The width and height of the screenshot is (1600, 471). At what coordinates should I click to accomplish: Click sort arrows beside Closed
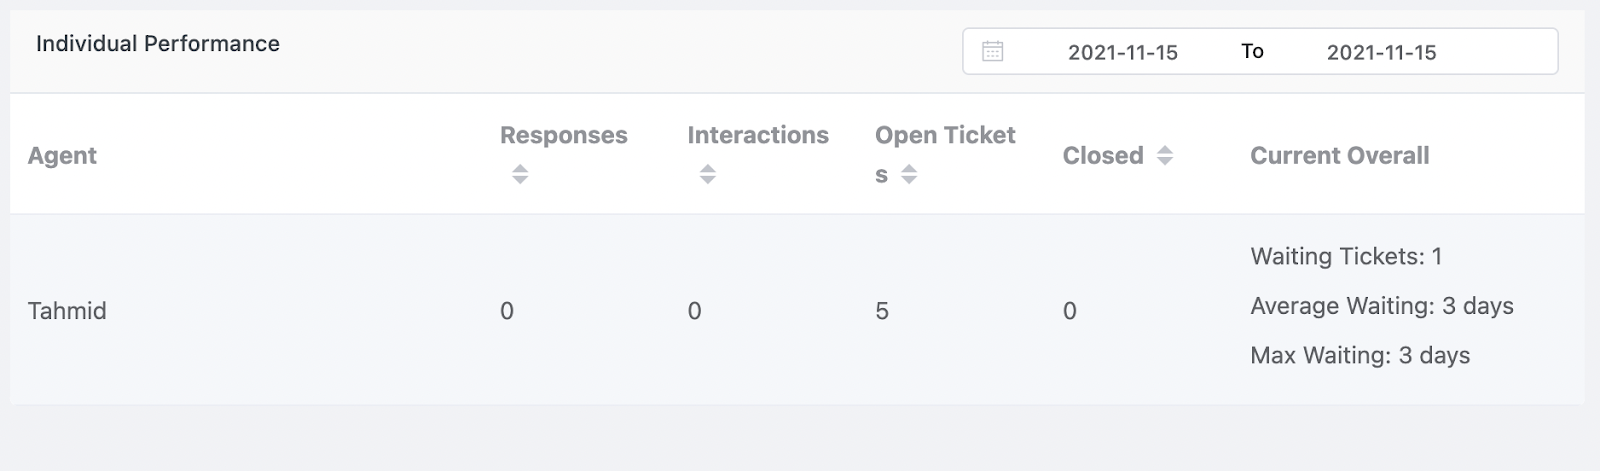(x=1164, y=155)
